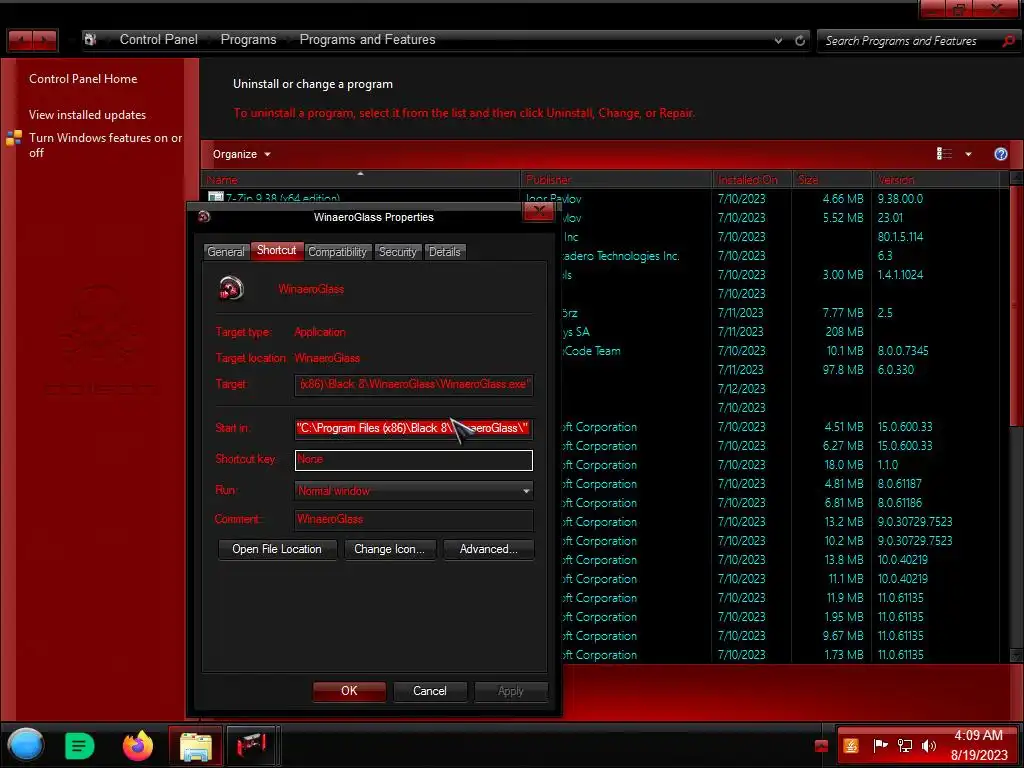The image size is (1024, 768).
Task: Refresh the Programs and Features list
Action: [800, 40]
